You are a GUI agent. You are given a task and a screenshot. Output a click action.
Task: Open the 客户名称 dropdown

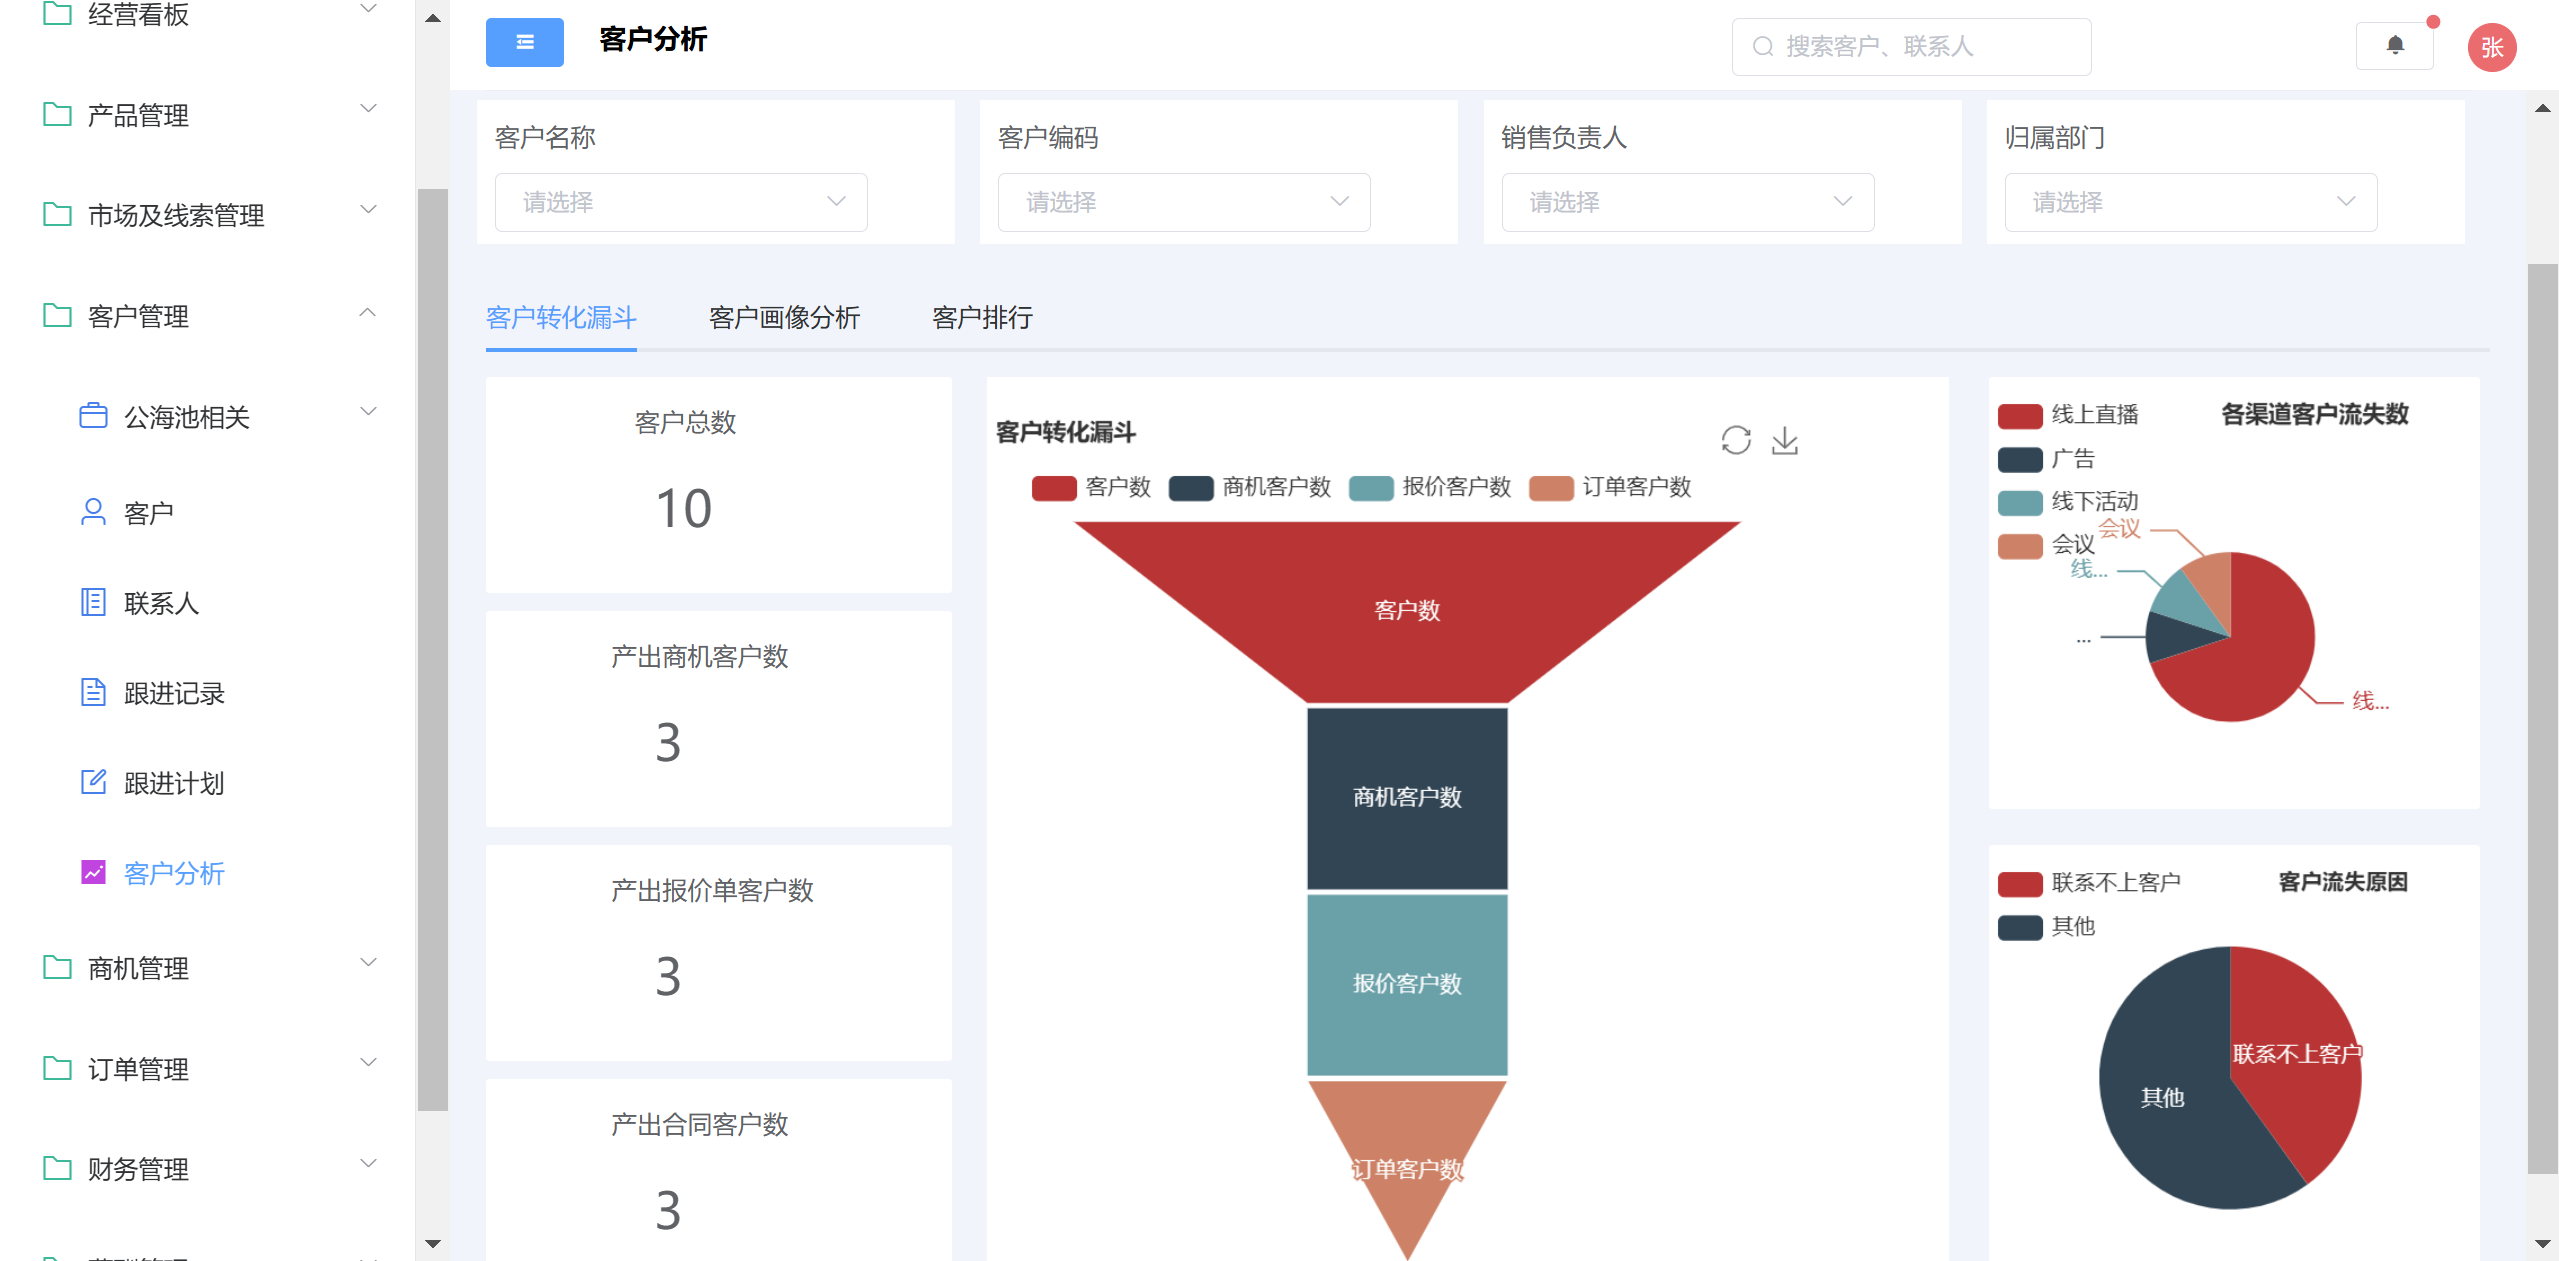(680, 202)
